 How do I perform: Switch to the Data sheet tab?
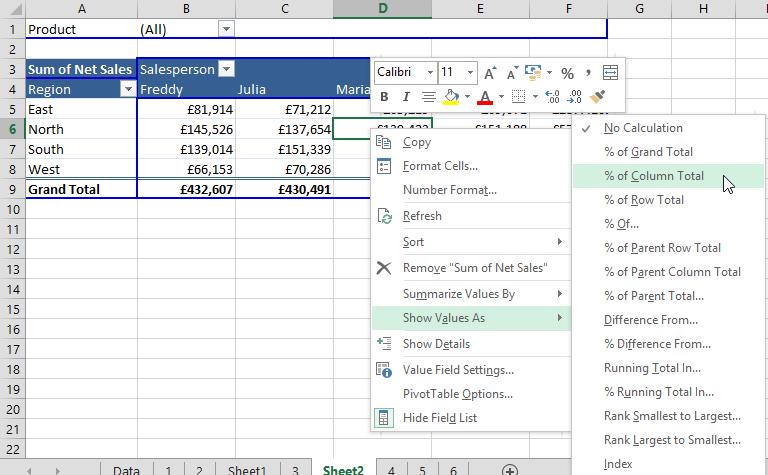click(126, 469)
